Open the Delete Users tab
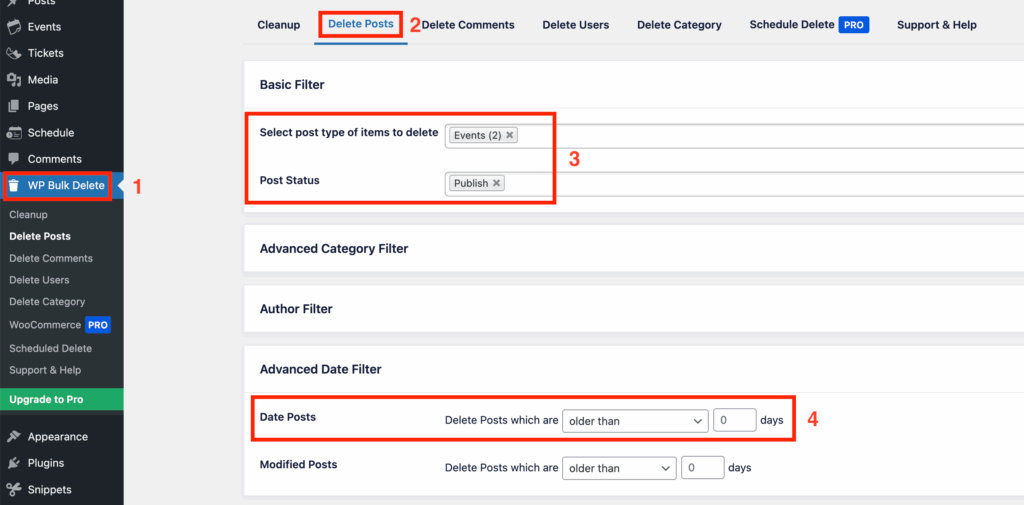The image size is (1024, 505). pyautogui.click(x=575, y=25)
